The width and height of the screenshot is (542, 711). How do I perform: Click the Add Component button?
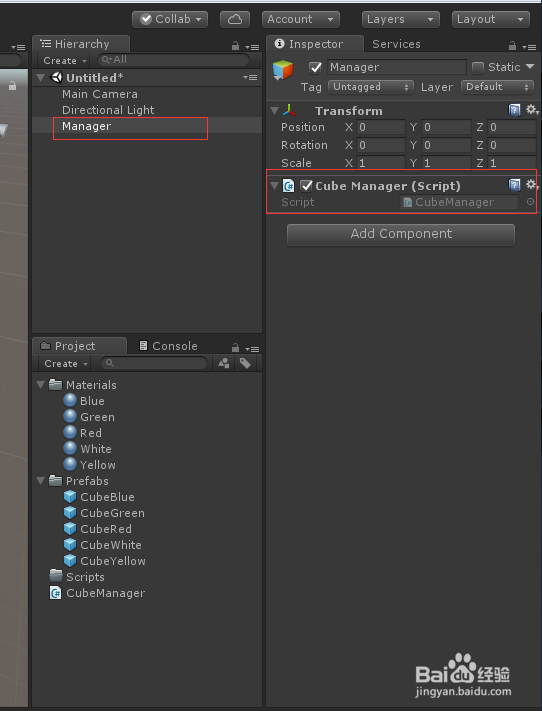(x=401, y=234)
